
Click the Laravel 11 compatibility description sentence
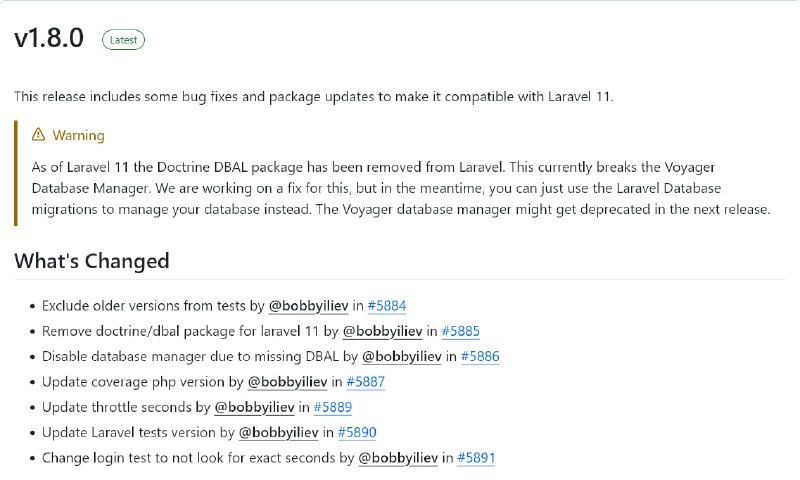point(314,96)
